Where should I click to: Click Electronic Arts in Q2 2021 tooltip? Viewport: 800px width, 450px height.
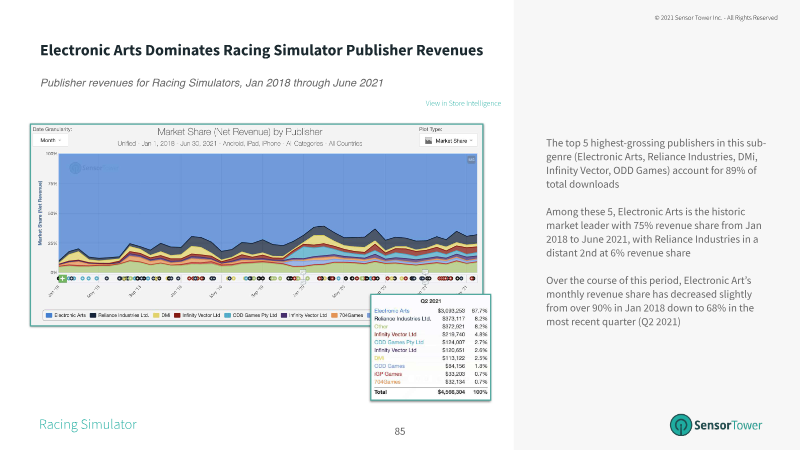tap(391, 311)
